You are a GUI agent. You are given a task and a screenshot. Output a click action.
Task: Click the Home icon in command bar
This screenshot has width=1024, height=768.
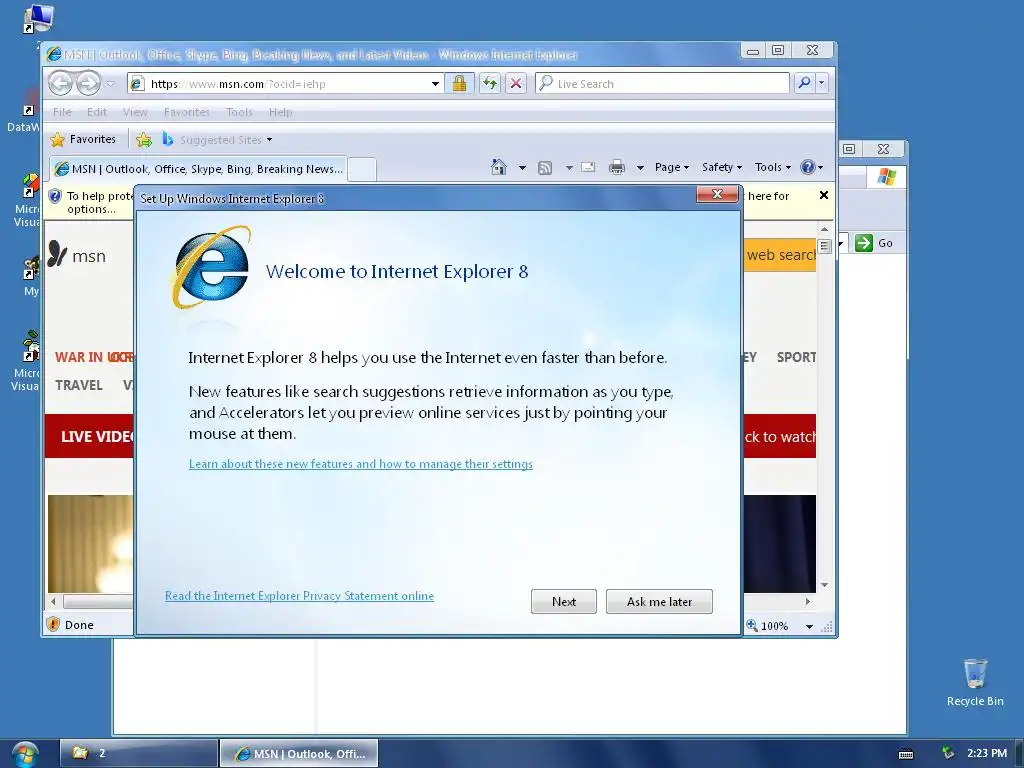pyautogui.click(x=499, y=167)
